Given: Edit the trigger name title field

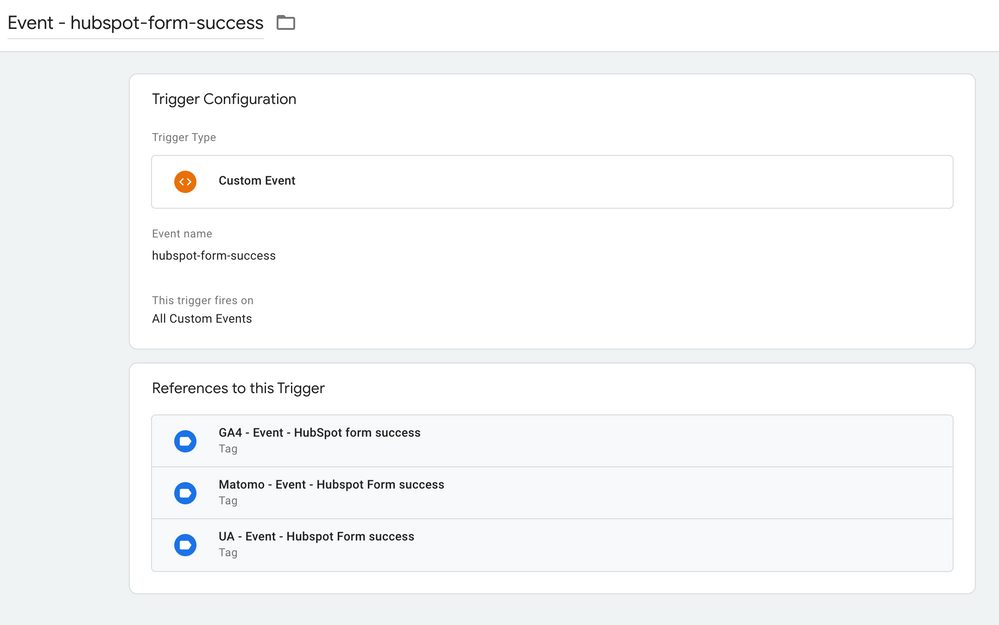Looking at the screenshot, I should tap(136, 23).
